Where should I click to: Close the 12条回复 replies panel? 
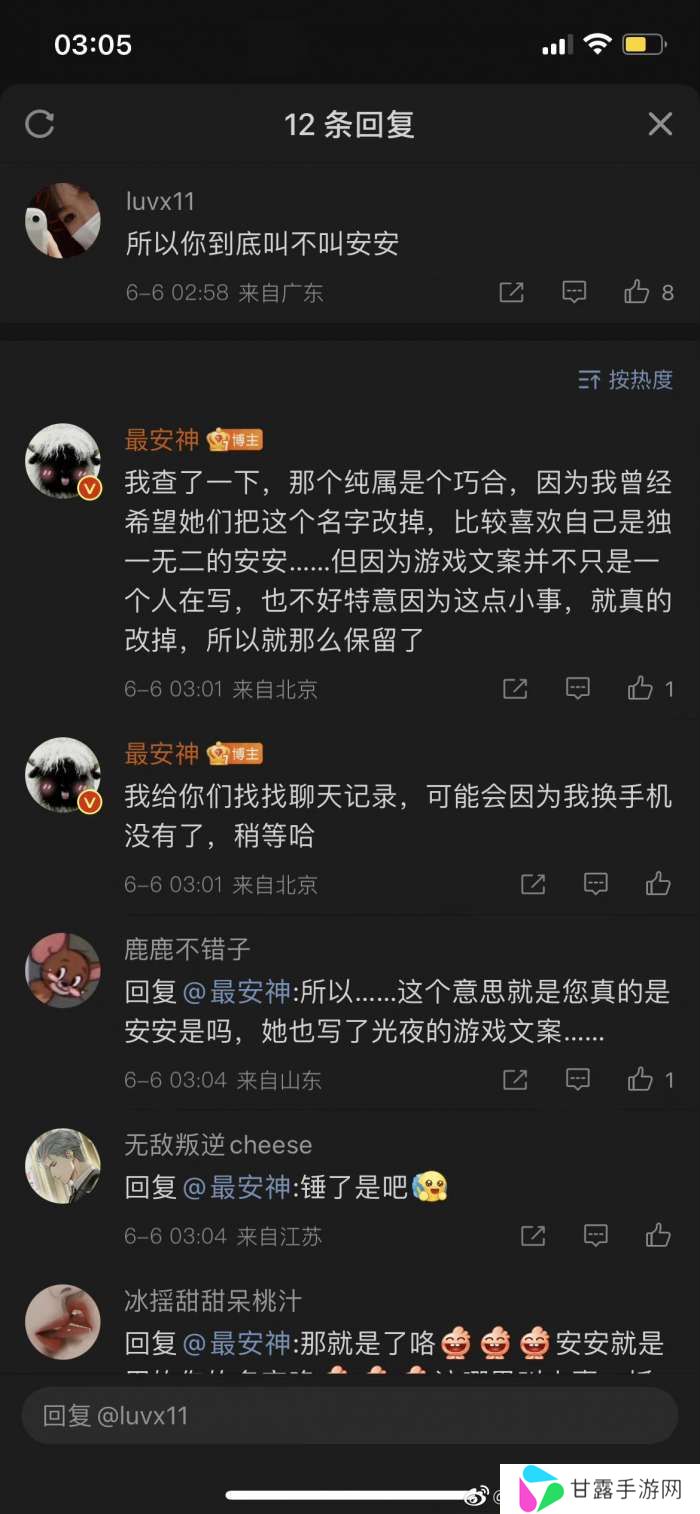pyautogui.click(x=660, y=124)
